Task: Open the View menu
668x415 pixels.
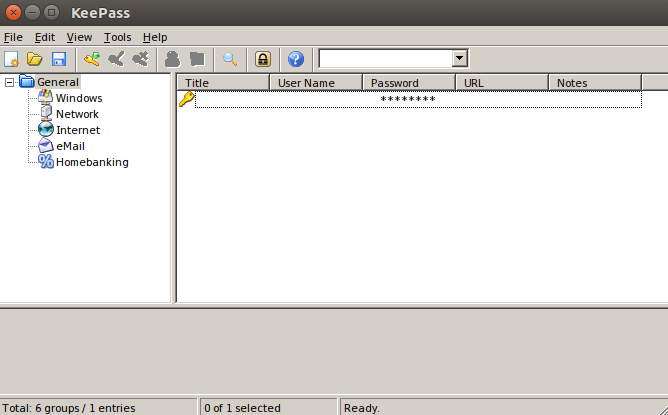Action: point(79,37)
